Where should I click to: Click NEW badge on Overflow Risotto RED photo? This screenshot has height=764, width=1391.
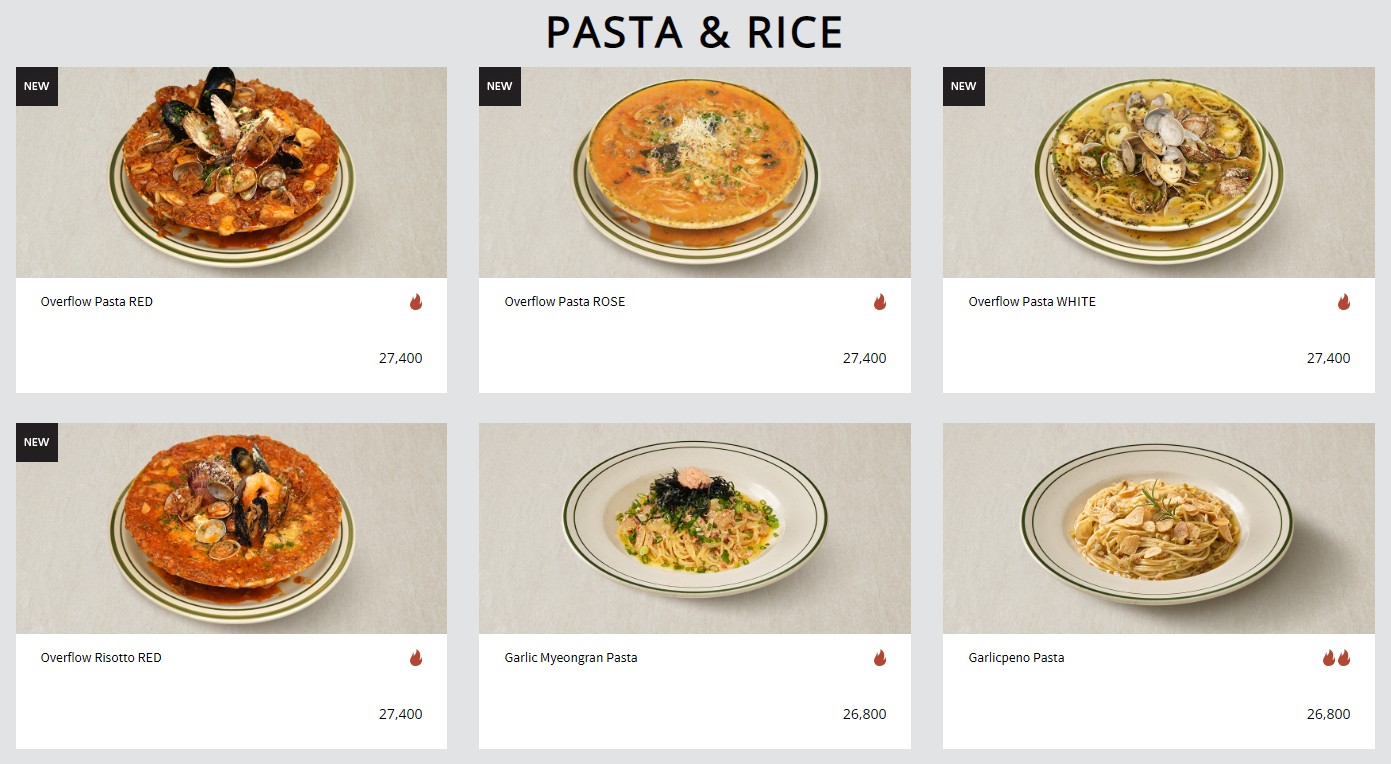click(x=37, y=442)
